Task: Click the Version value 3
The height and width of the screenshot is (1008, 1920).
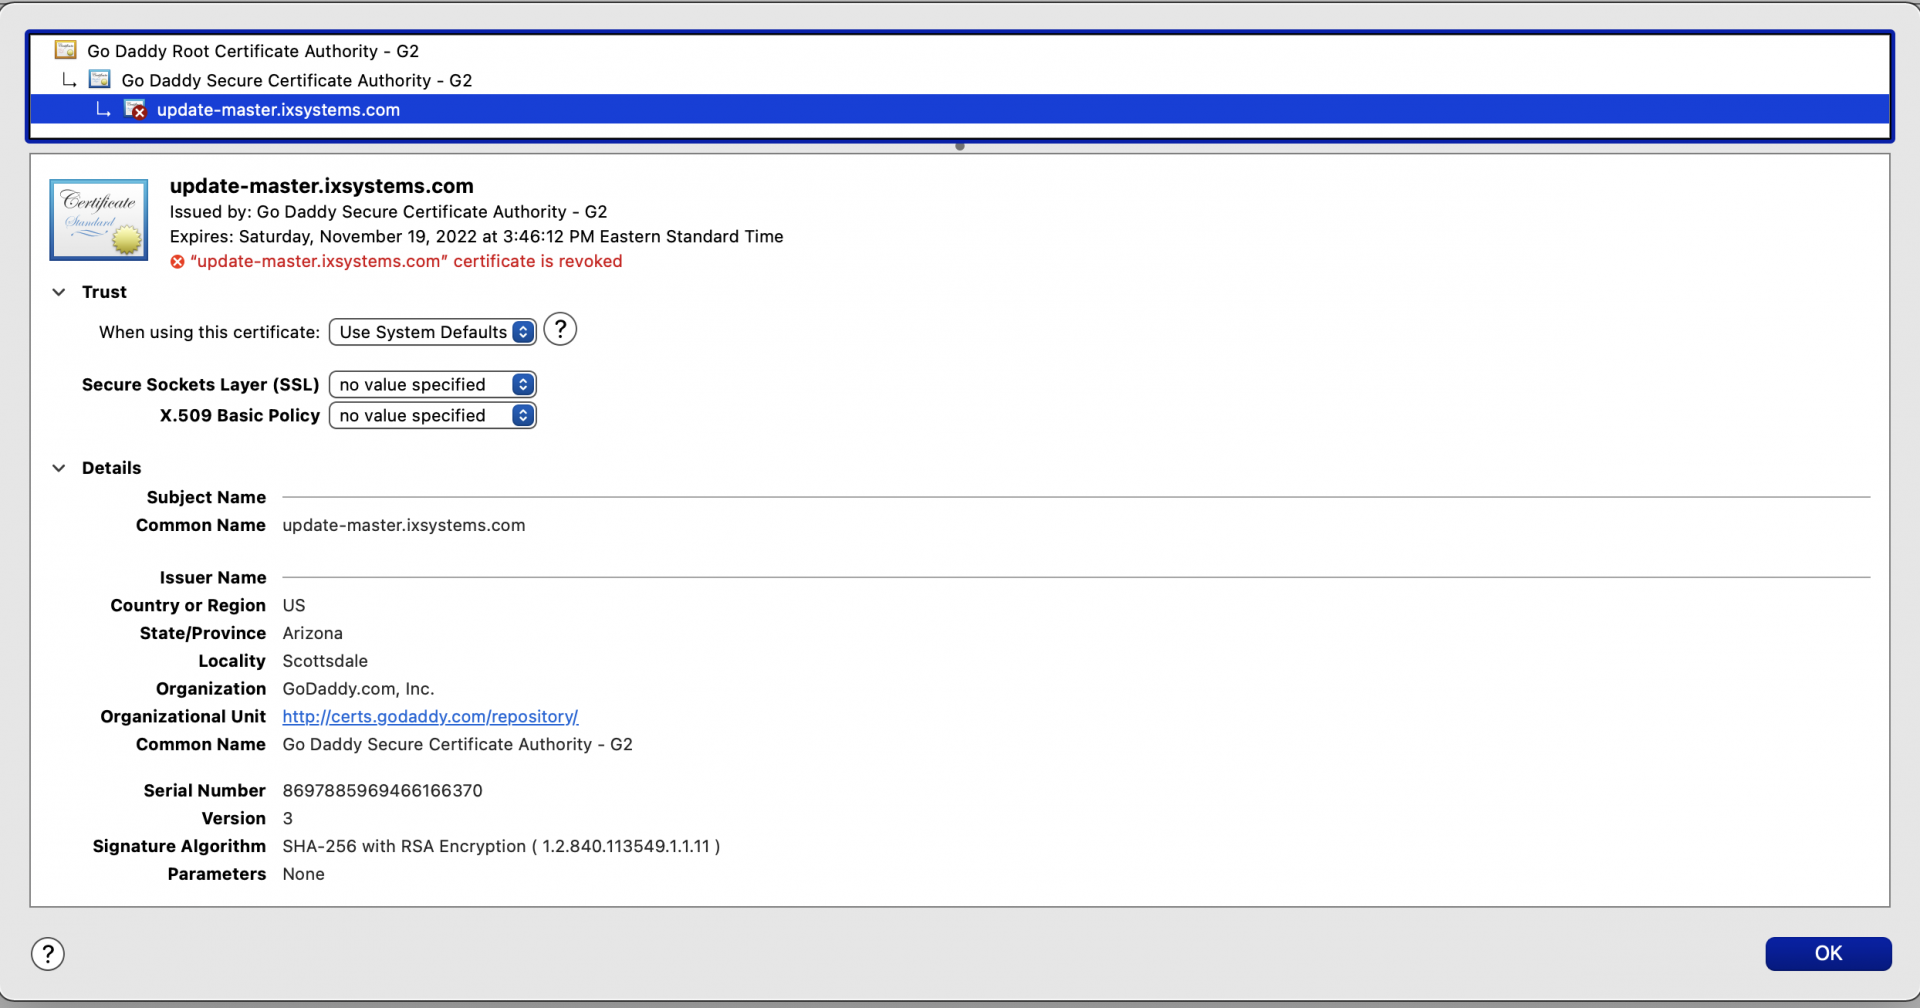Action: pyautogui.click(x=288, y=819)
